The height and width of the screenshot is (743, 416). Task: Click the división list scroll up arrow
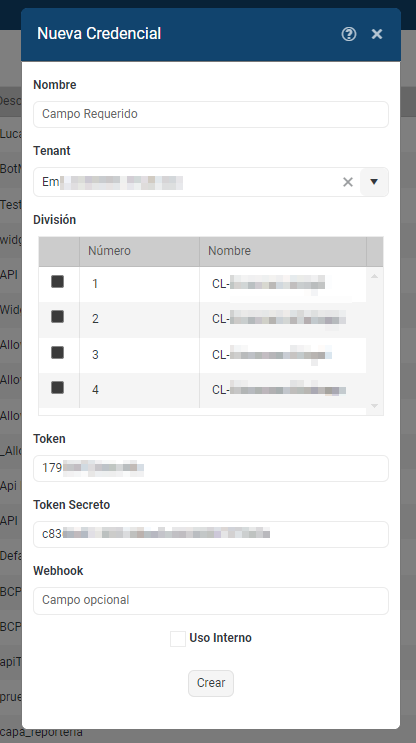[x=374, y=276]
